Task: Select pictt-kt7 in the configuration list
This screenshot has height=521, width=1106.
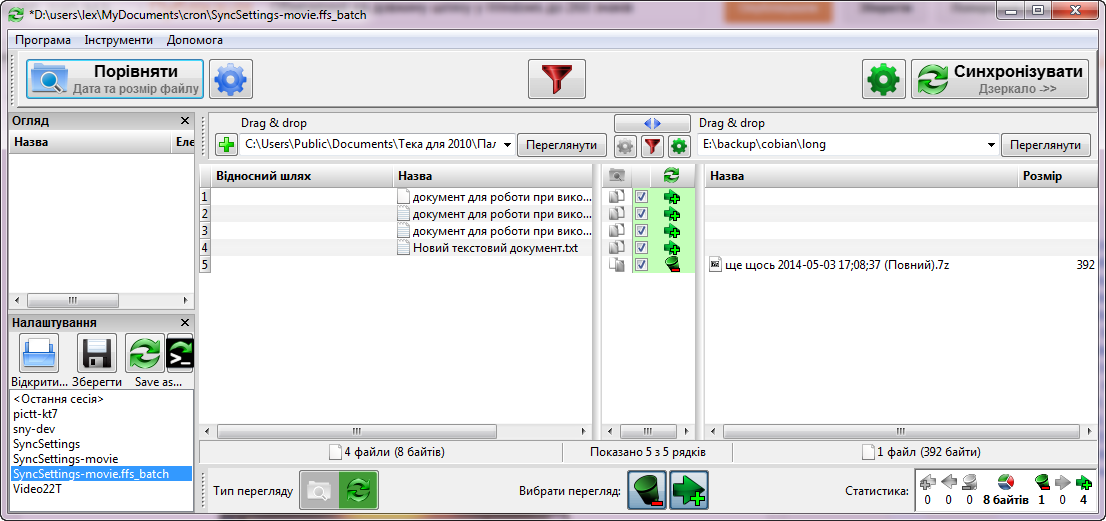Action: [35, 414]
